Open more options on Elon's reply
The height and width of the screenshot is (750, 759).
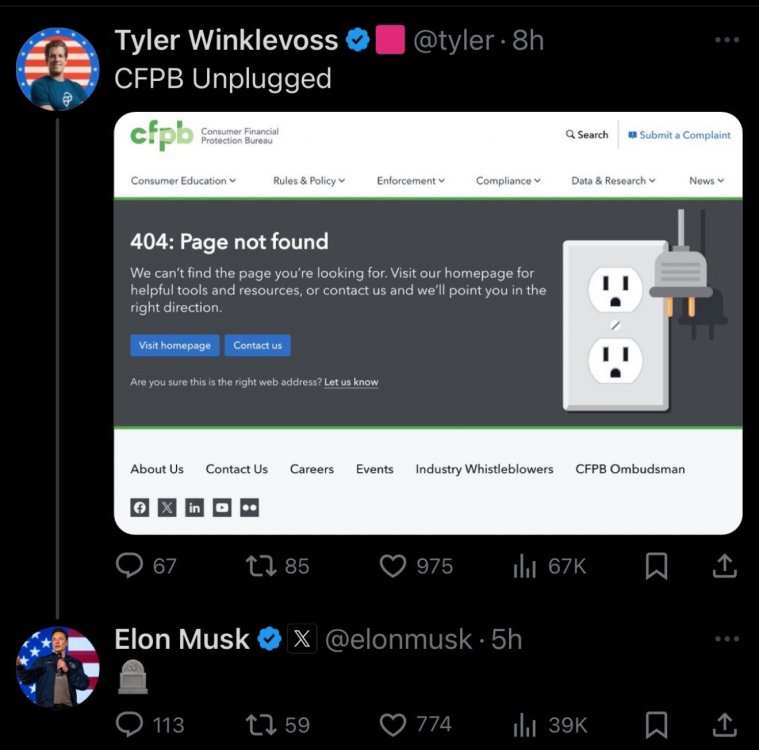(727, 639)
